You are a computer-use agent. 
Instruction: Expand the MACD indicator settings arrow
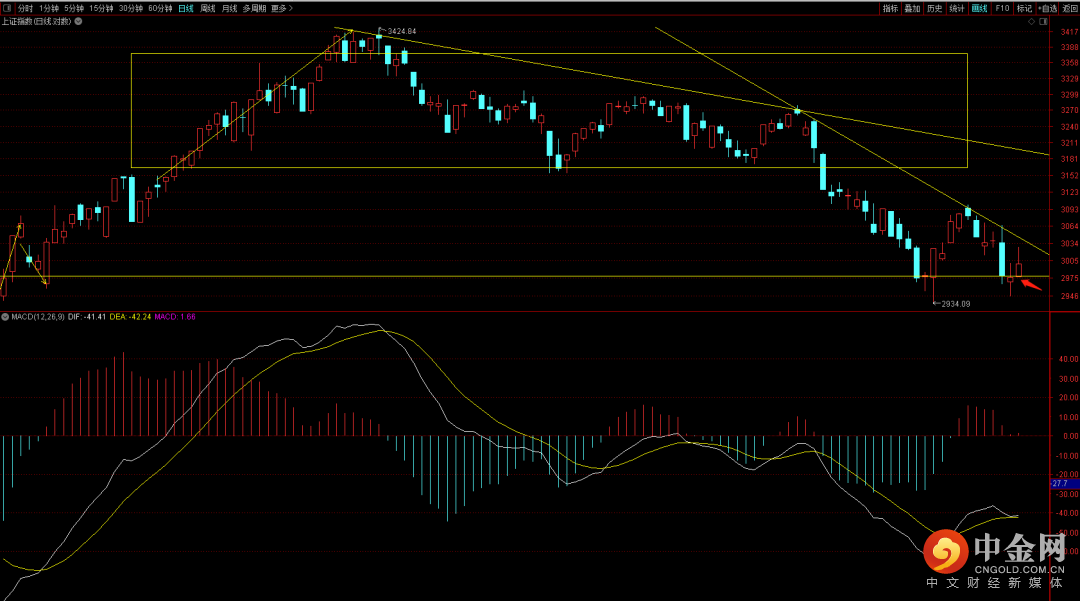(x=5, y=317)
